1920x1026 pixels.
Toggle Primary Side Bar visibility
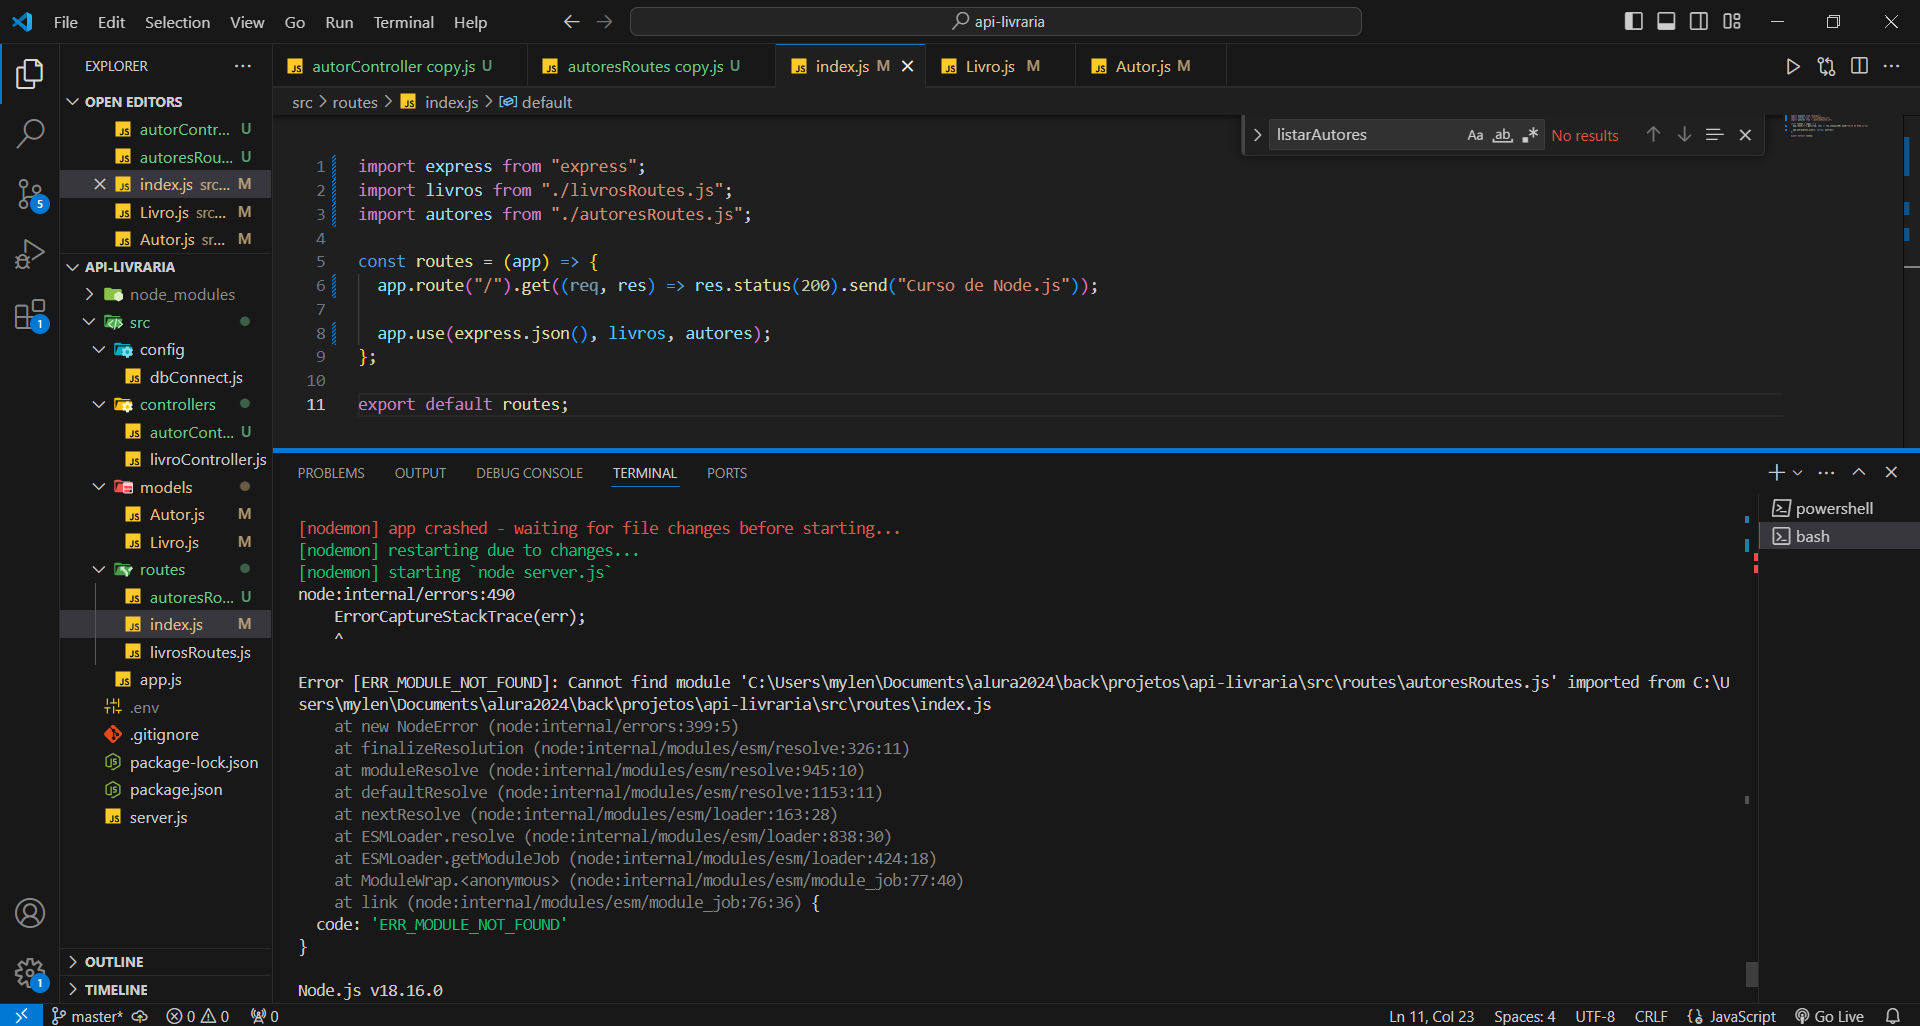pyautogui.click(x=1634, y=21)
